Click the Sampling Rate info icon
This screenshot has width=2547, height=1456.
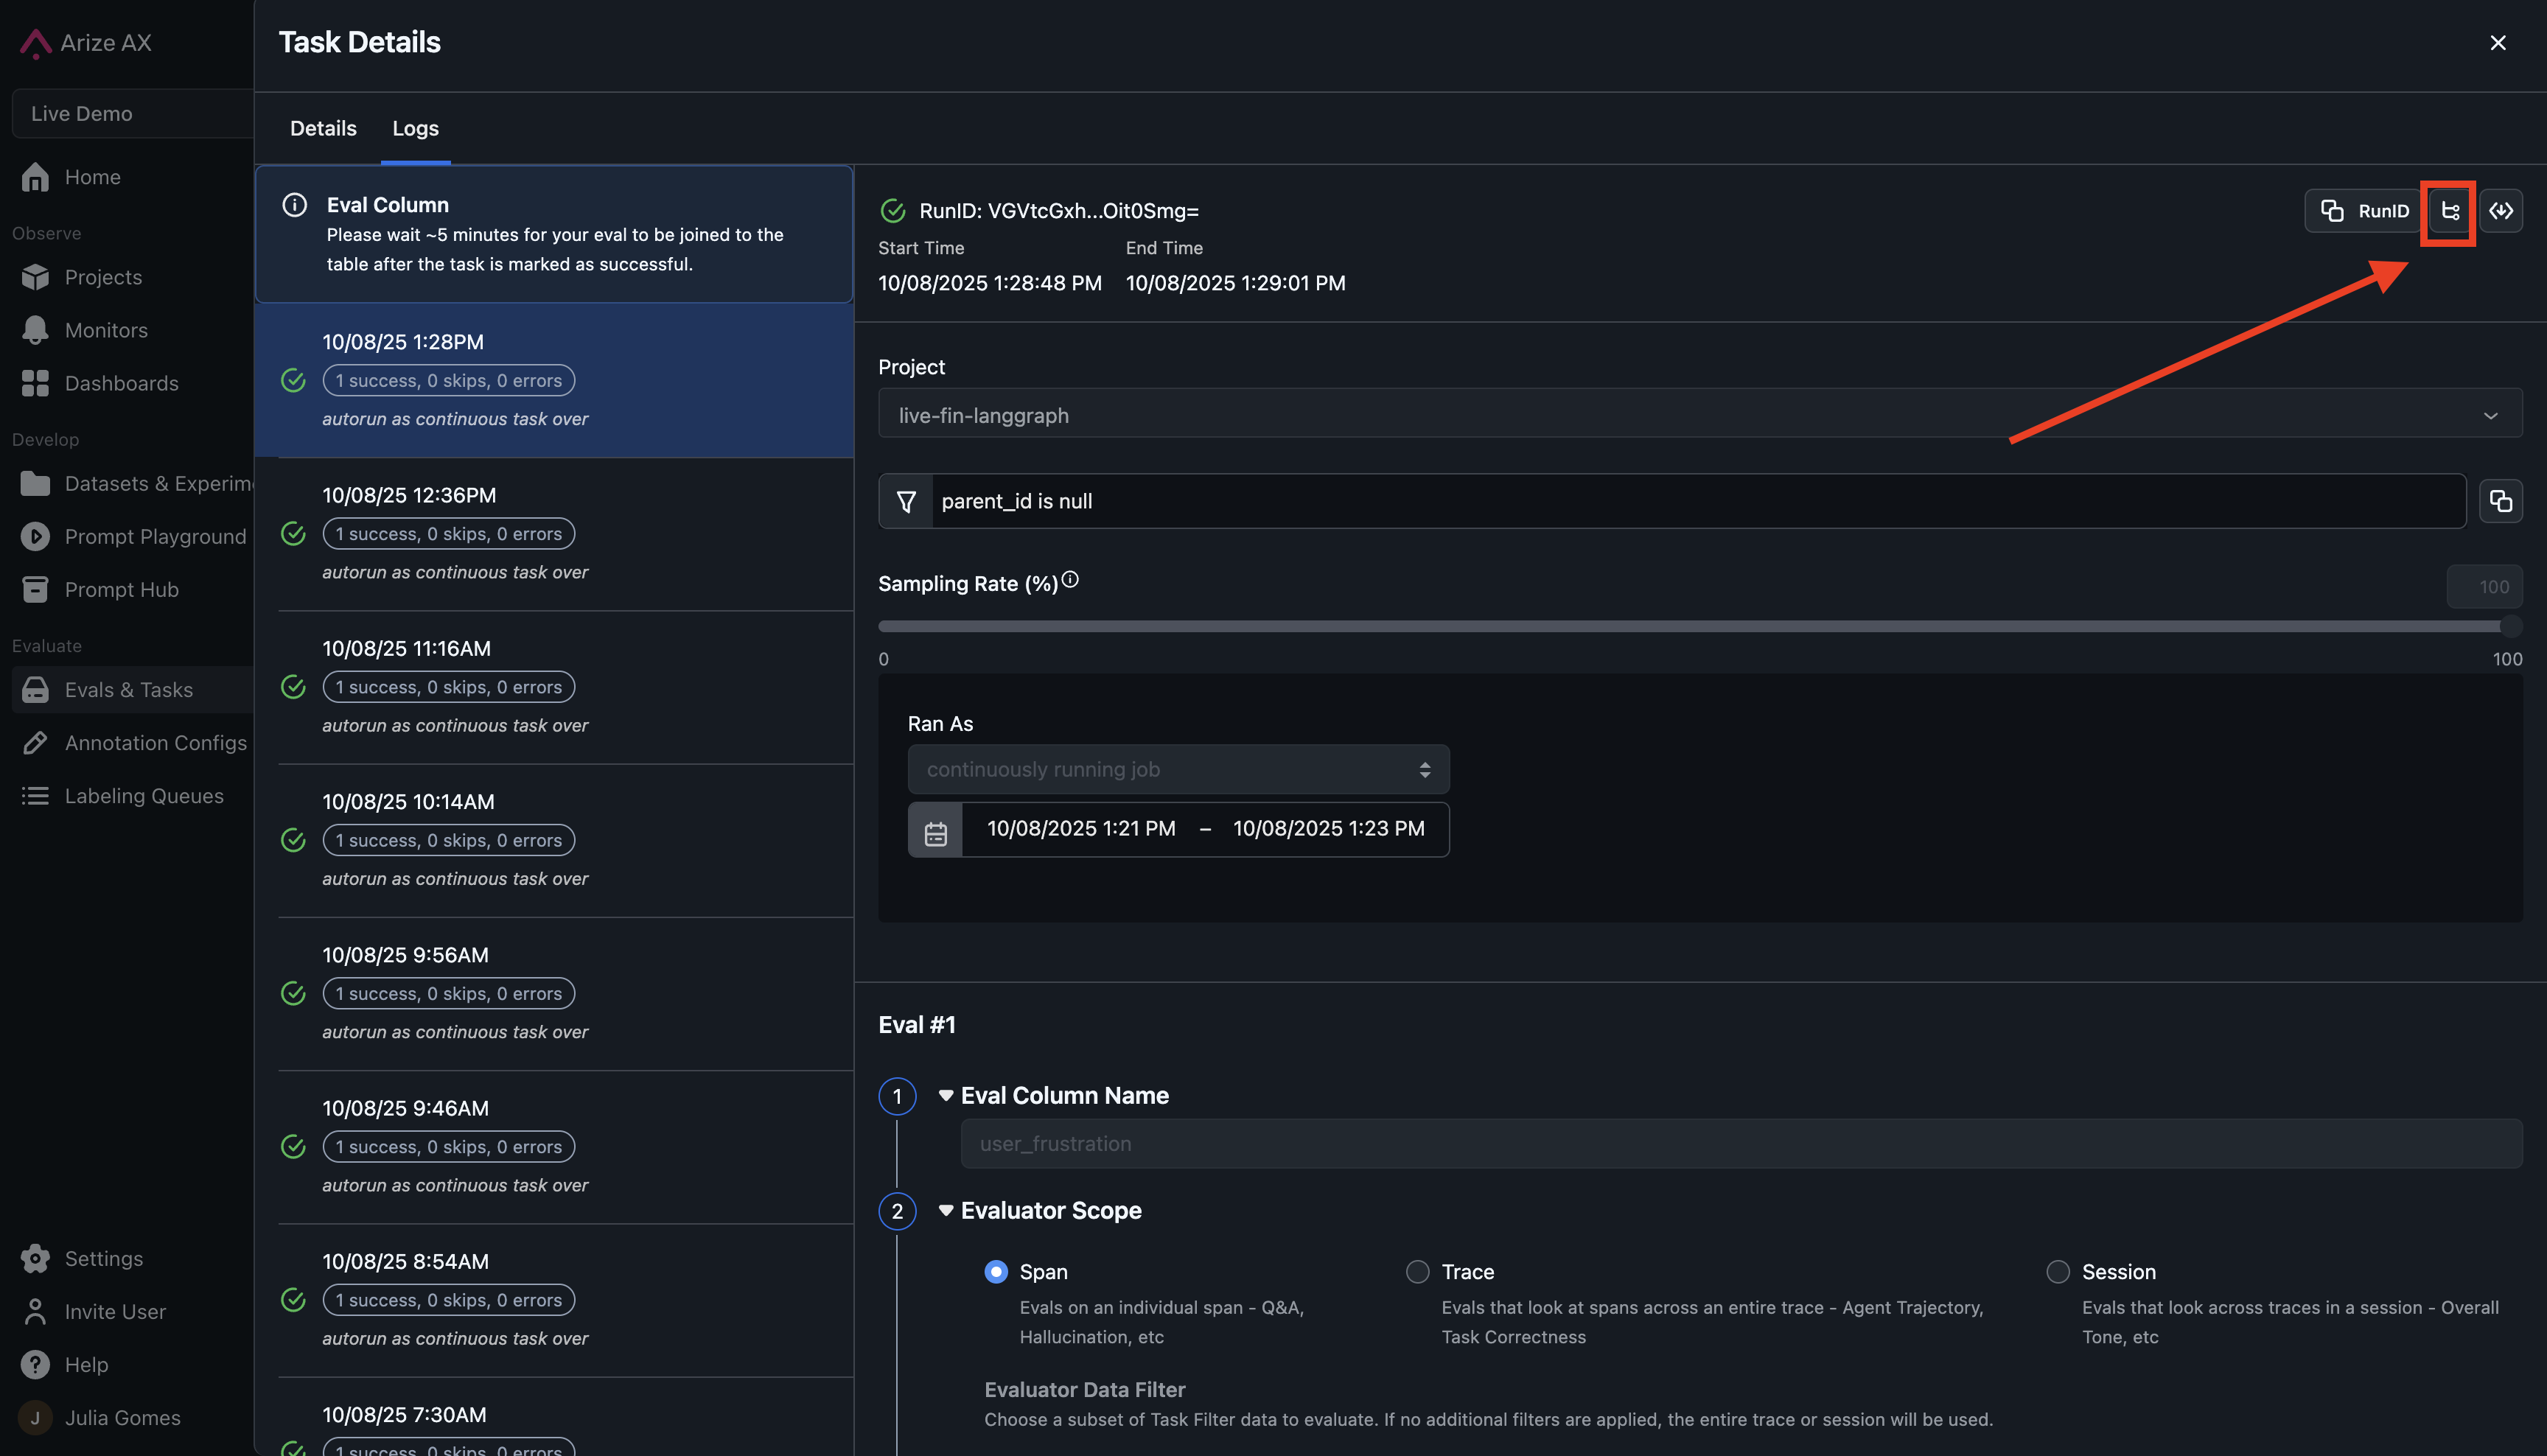point(1070,580)
